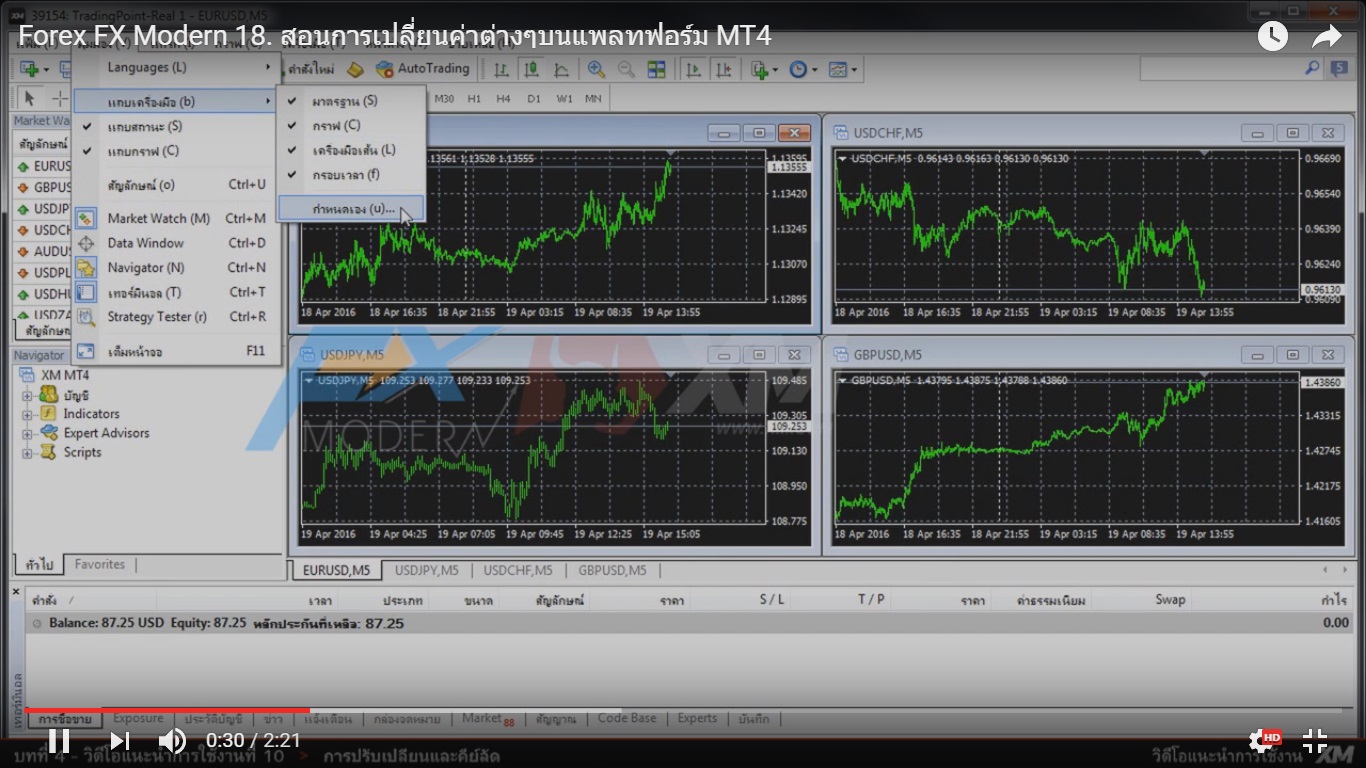Toggle กรอบเวลา (f) timeframes checkbox

coord(352,175)
